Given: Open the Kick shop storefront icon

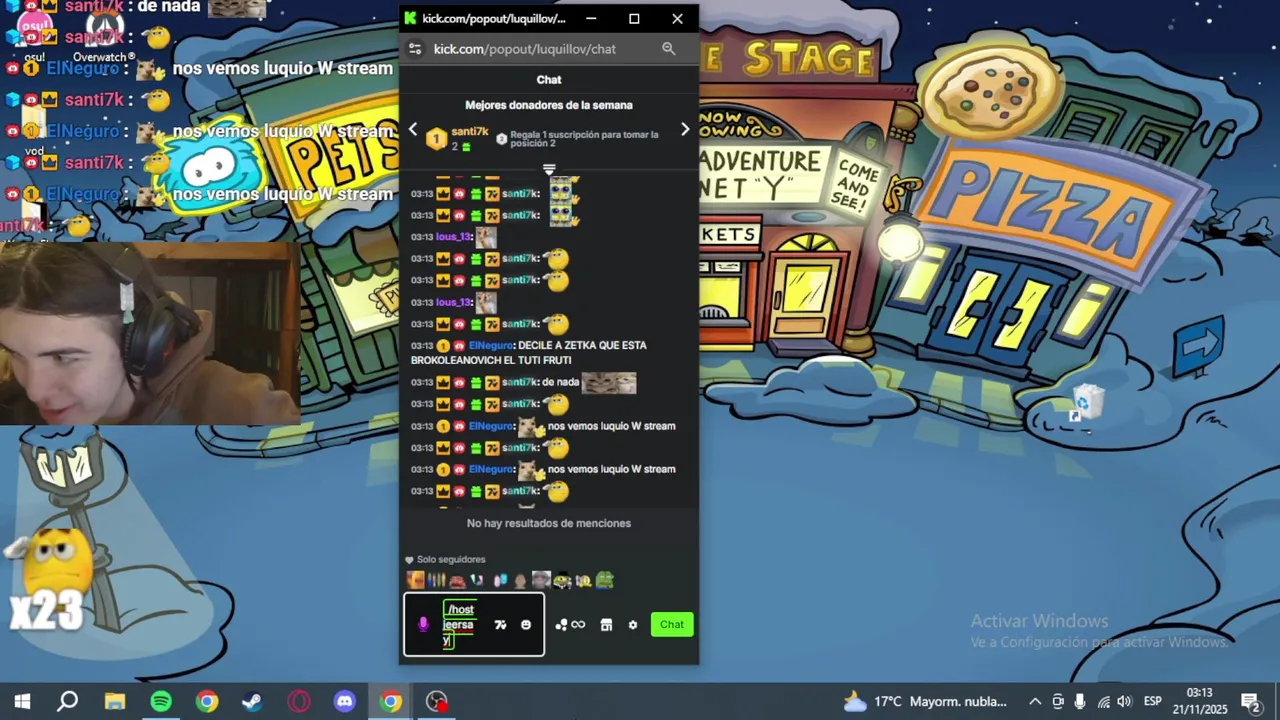Looking at the screenshot, I should pos(606,625).
